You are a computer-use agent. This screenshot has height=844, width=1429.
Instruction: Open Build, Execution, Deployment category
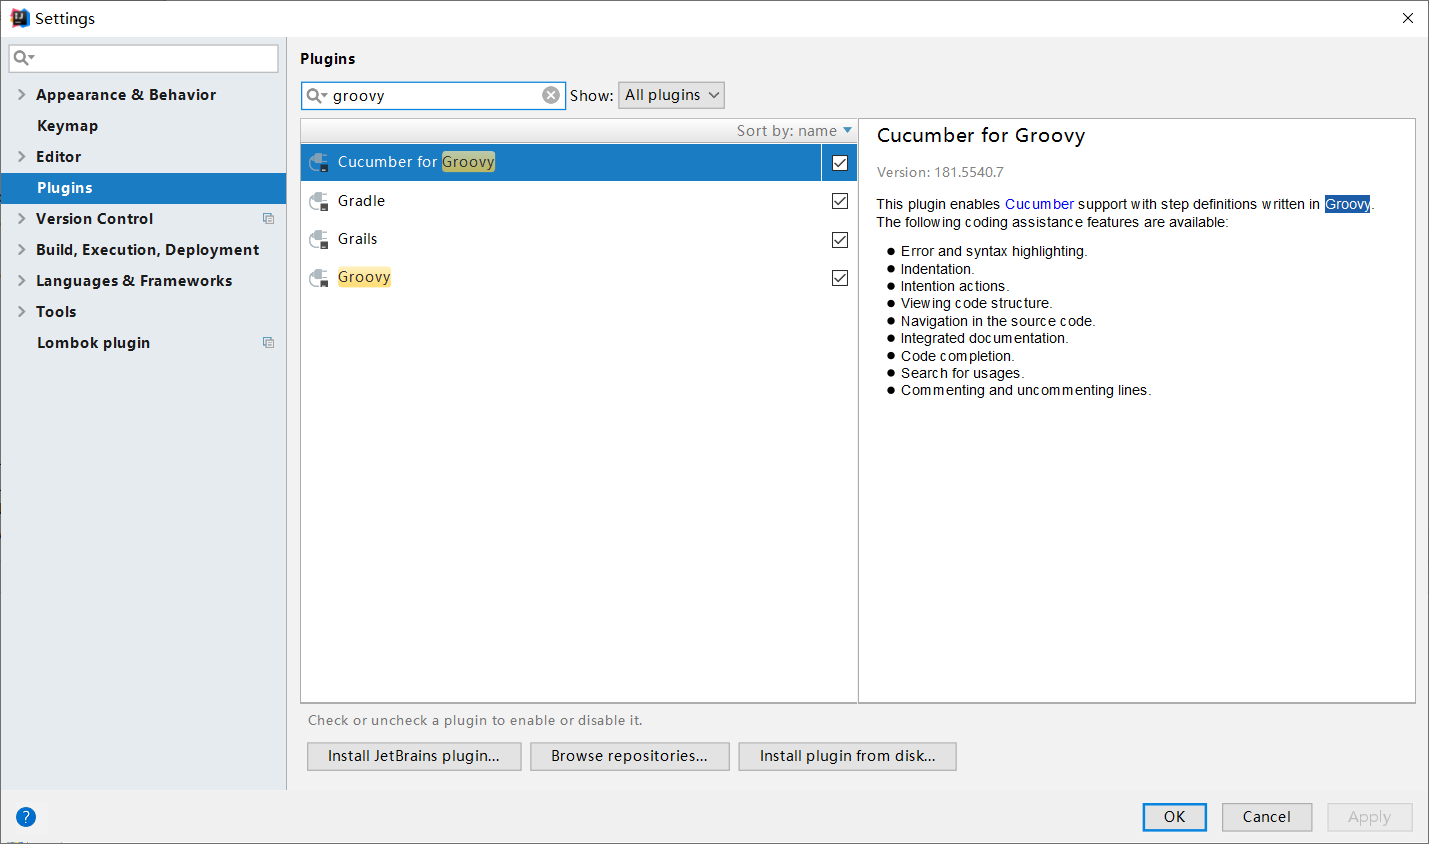(147, 249)
